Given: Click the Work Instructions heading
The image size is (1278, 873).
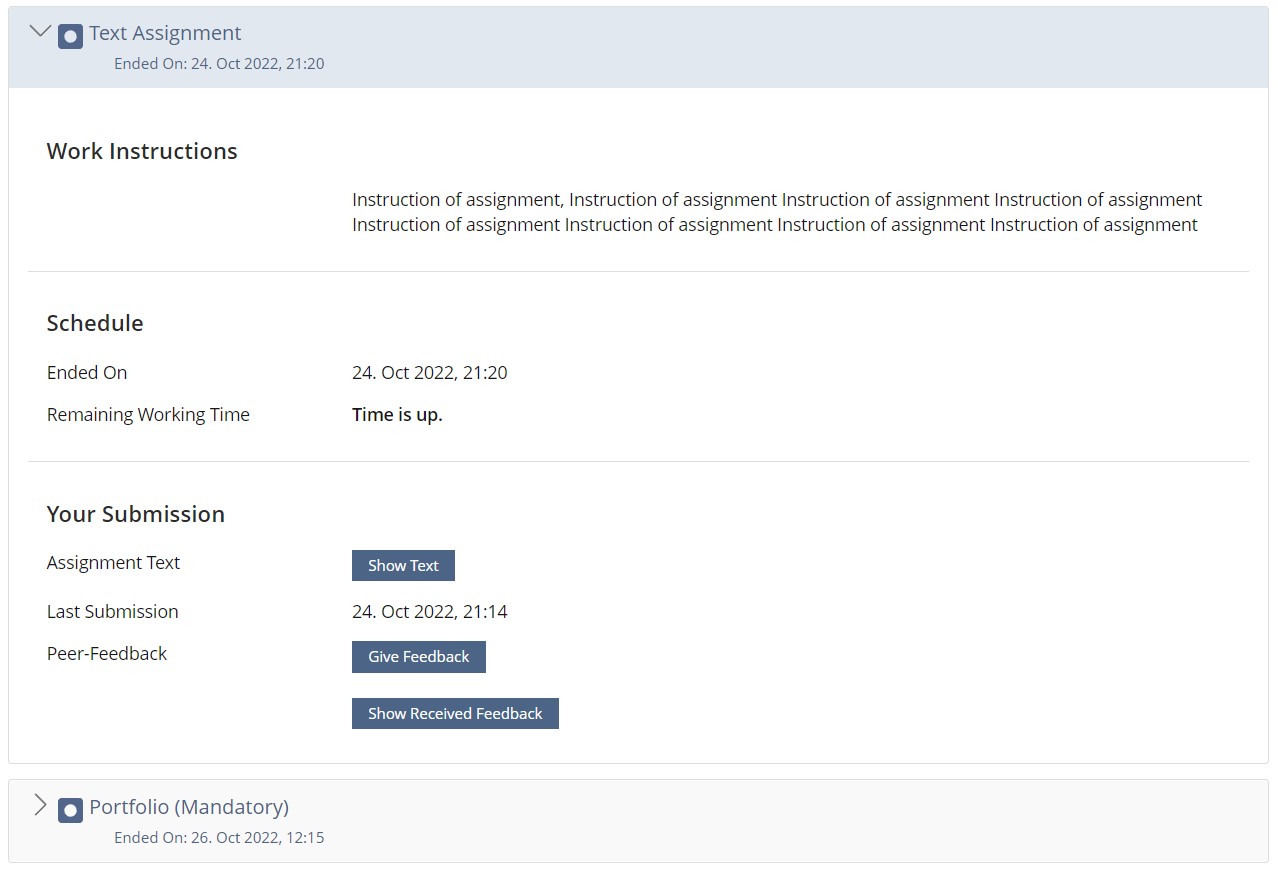Looking at the screenshot, I should click(x=142, y=151).
